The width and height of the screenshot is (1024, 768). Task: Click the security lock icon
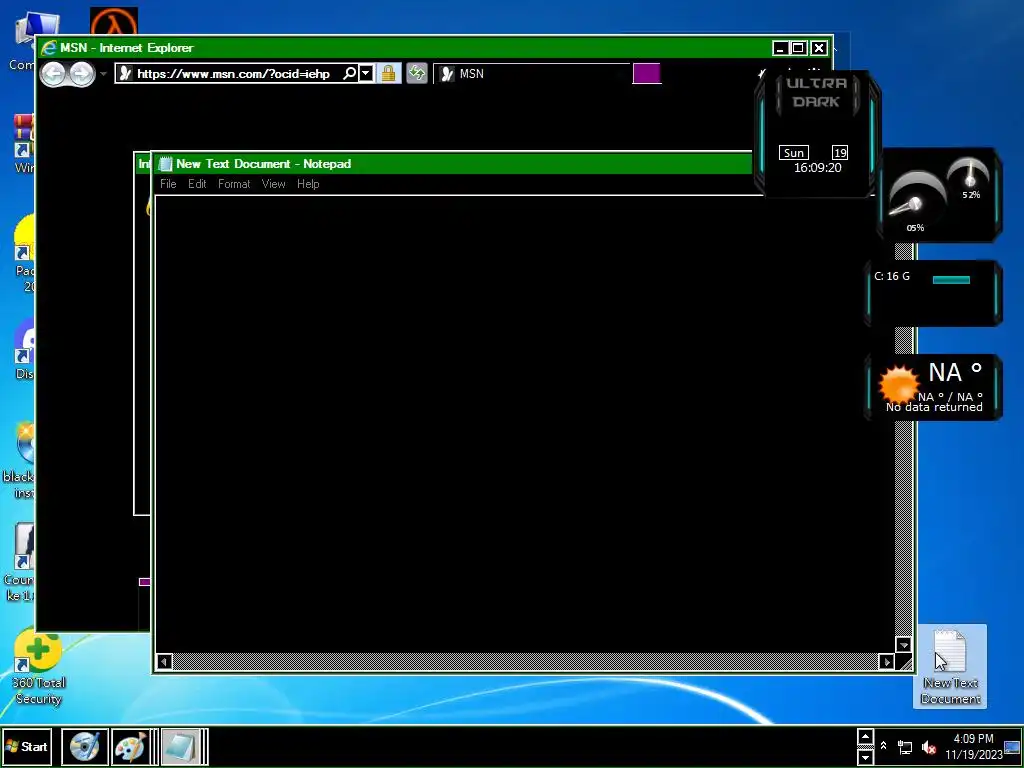389,73
